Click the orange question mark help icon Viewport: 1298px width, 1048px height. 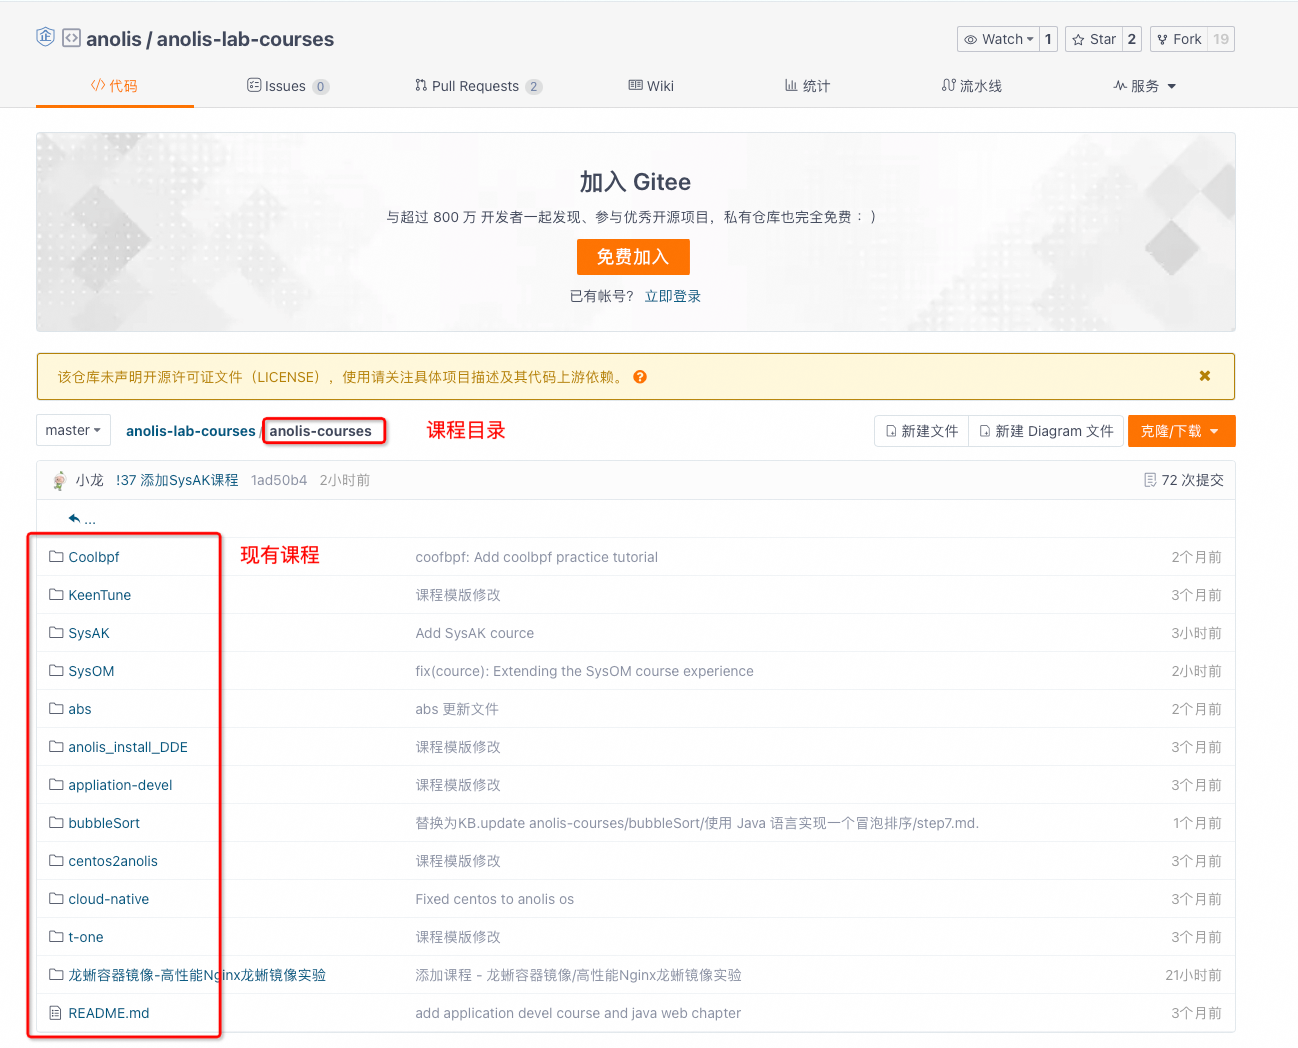pyautogui.click(x=640, y=377)
